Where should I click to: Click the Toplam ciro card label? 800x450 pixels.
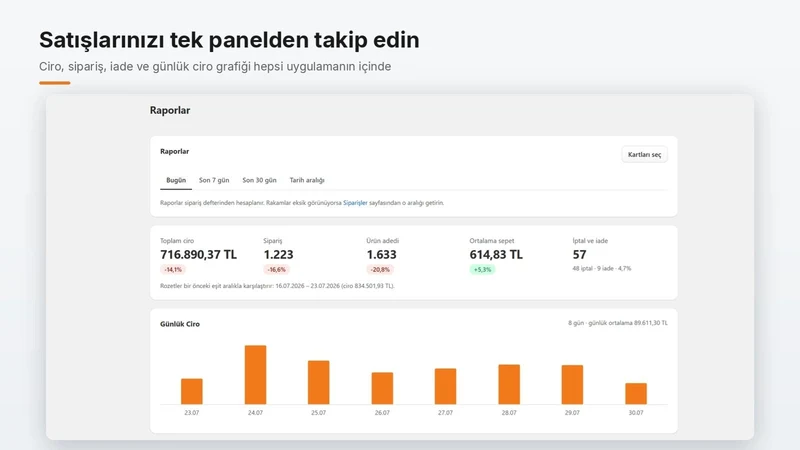pyautogui.click(x=177, y=241)
